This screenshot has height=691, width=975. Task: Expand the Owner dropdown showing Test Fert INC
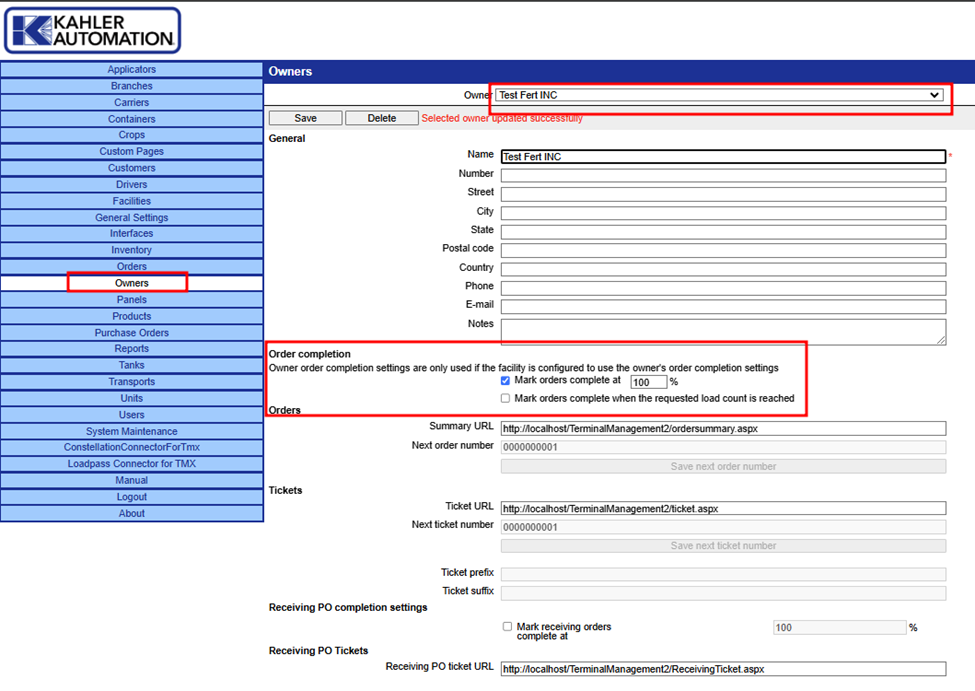coord(719,95)
